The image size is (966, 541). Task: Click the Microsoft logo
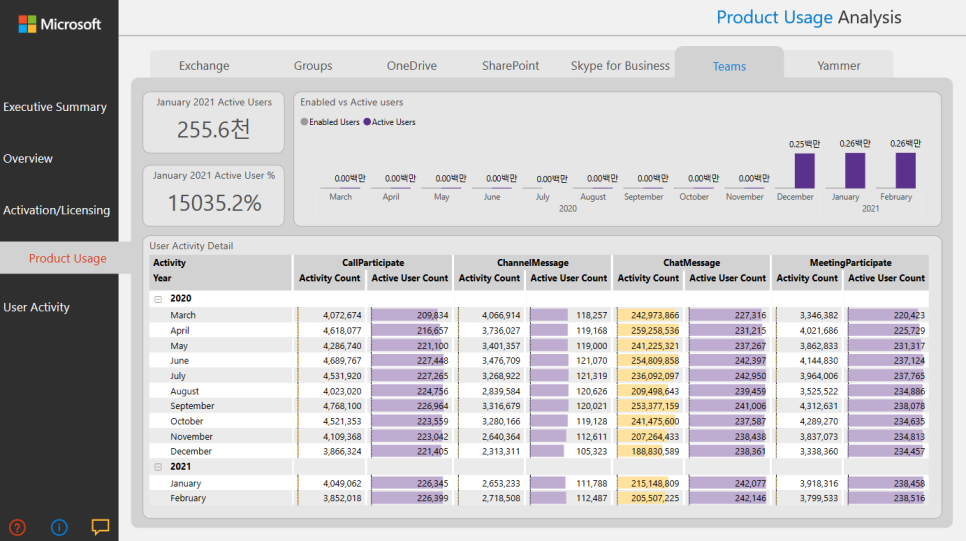pos(60,24)
